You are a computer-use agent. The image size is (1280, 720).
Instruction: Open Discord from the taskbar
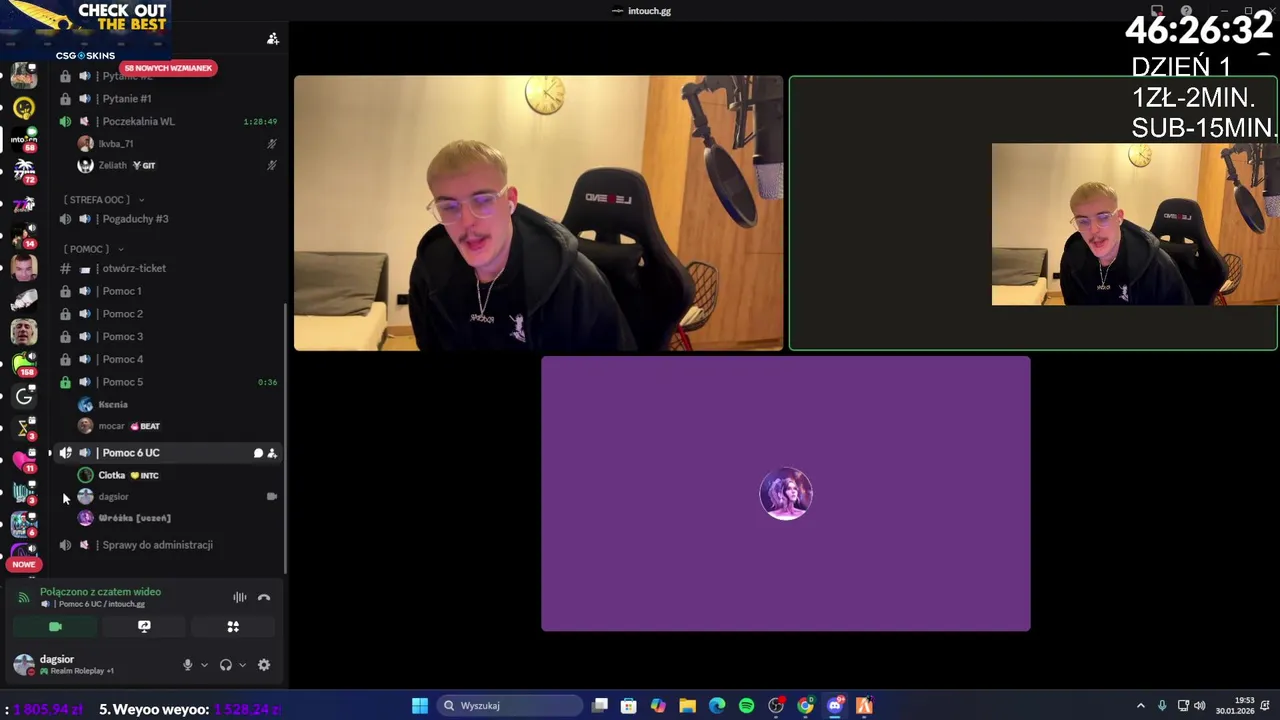(x=835, y=706)
